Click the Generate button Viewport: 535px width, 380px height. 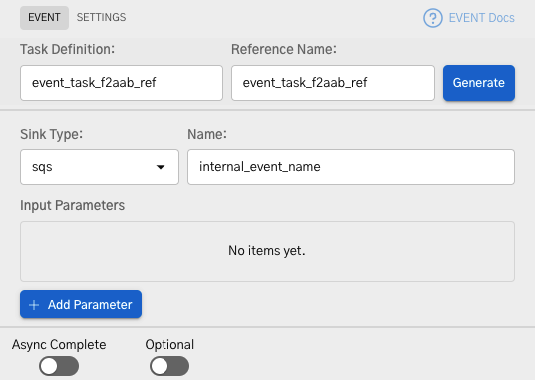coord(479,83)
